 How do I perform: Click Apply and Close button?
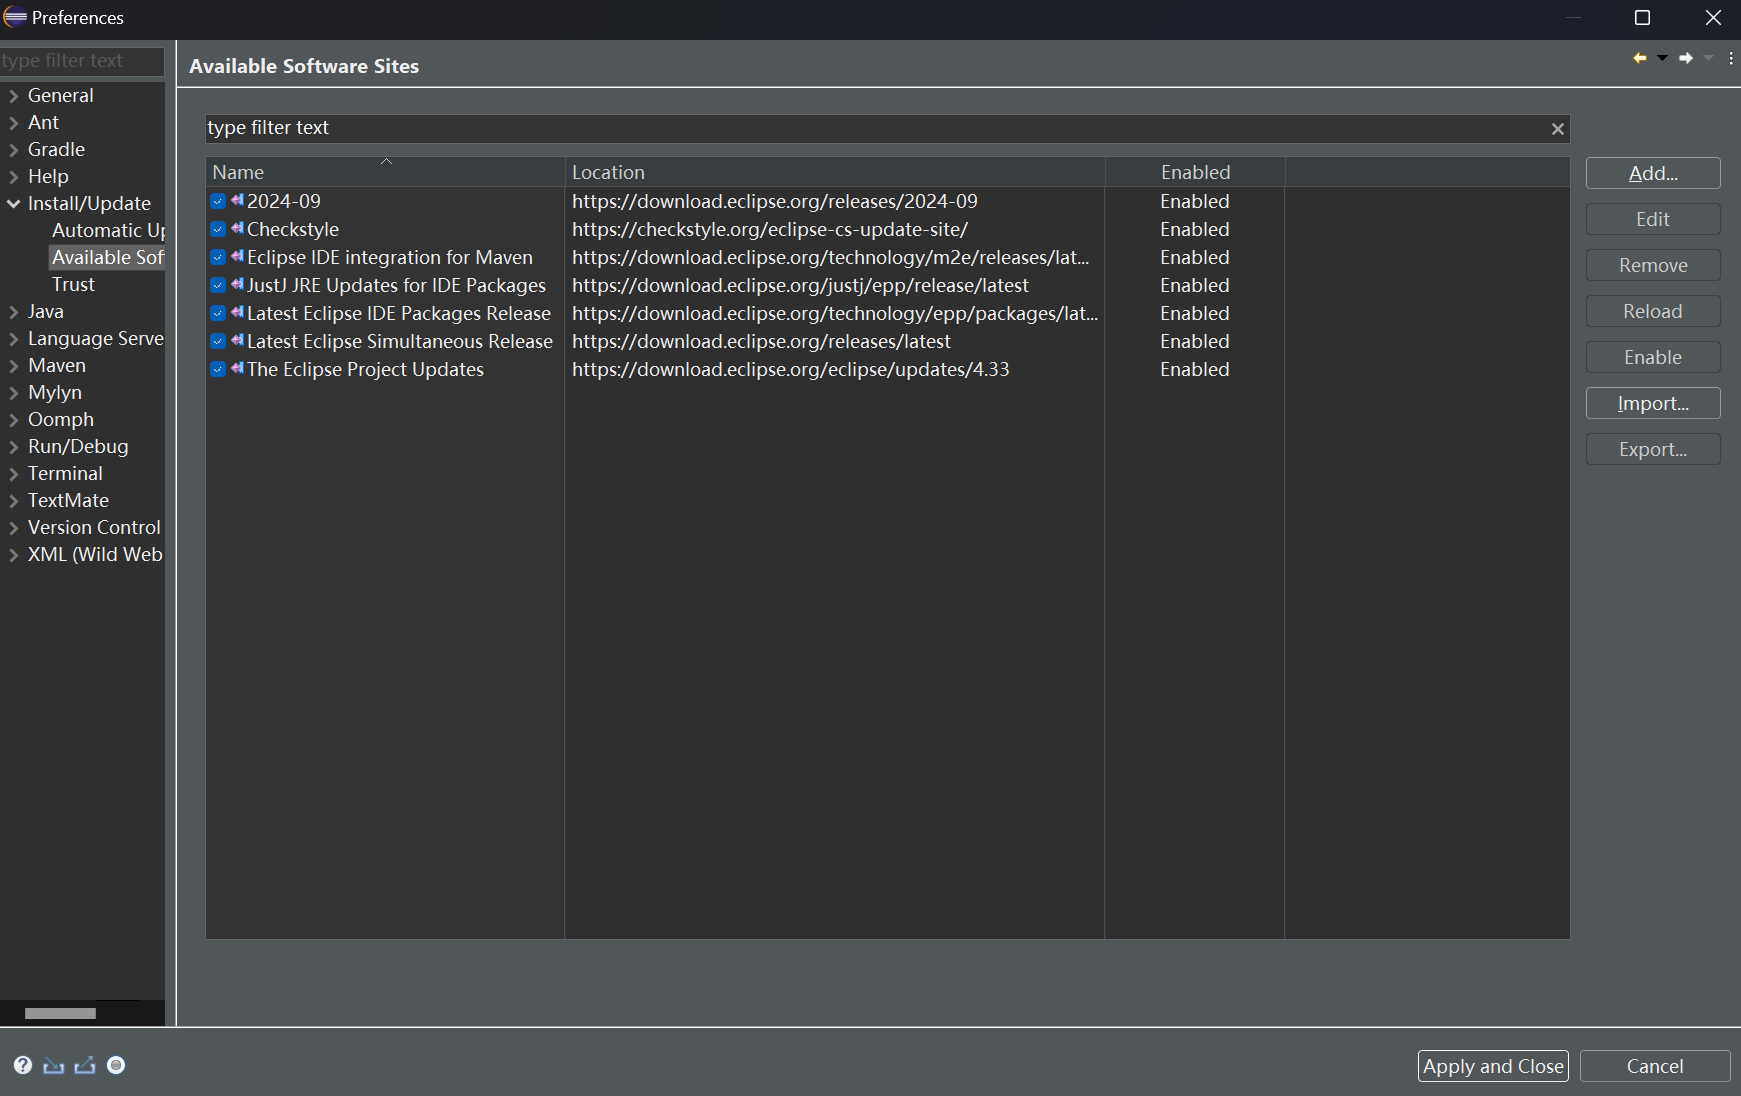tap(1493, 1066)
